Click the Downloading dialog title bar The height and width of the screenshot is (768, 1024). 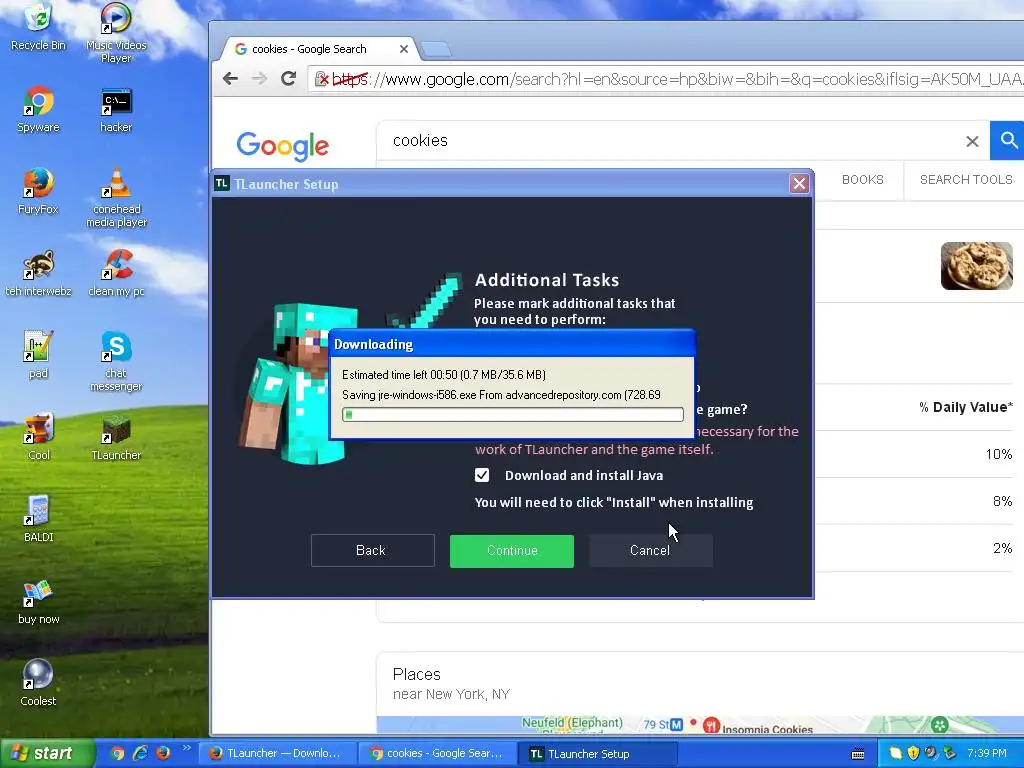coord(513,344)
